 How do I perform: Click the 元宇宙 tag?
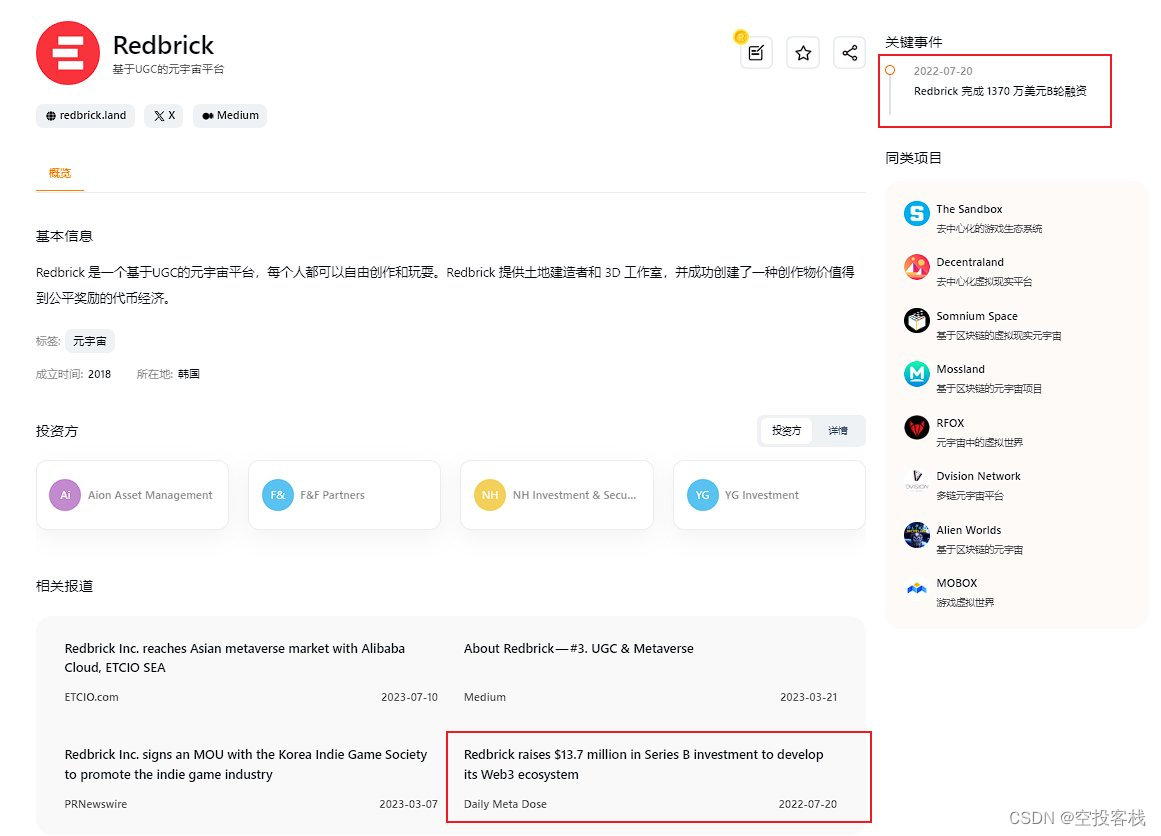[x=90, y=341]
